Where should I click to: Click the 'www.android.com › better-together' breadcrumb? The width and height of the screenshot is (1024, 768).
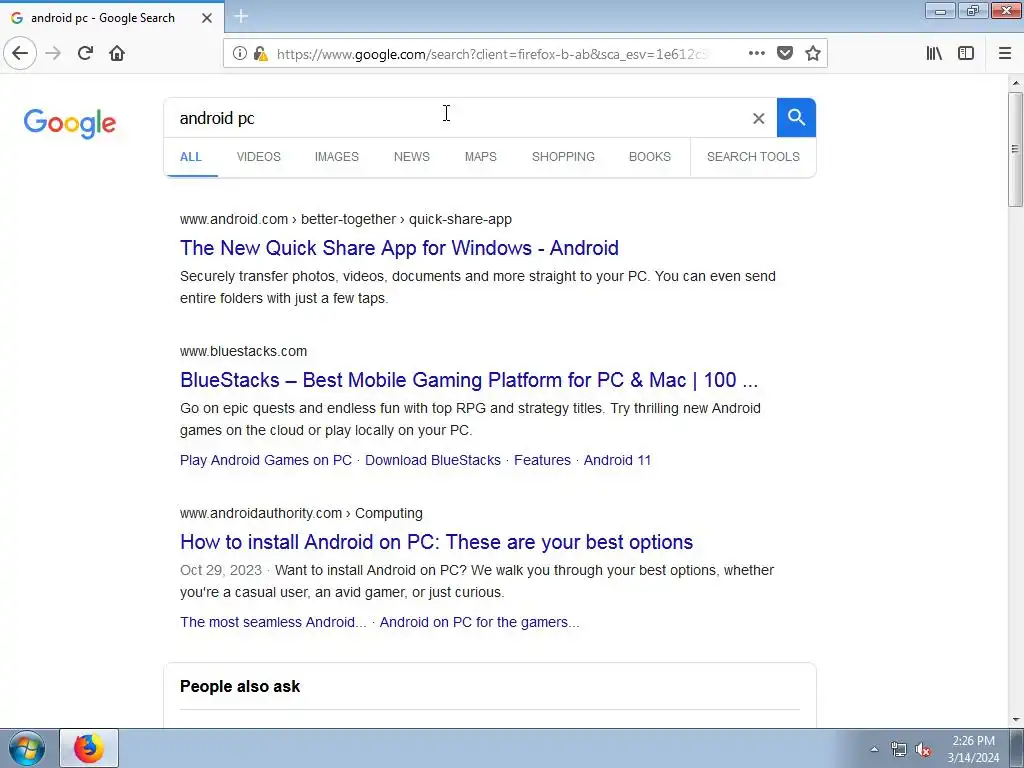[345, 219]
